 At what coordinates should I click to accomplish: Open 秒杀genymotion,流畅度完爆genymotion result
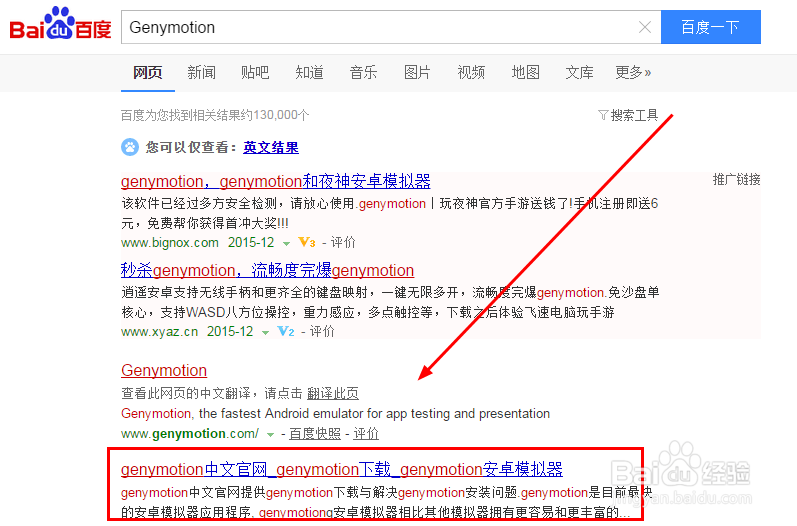pyautogui.click(x=267, y=270)
